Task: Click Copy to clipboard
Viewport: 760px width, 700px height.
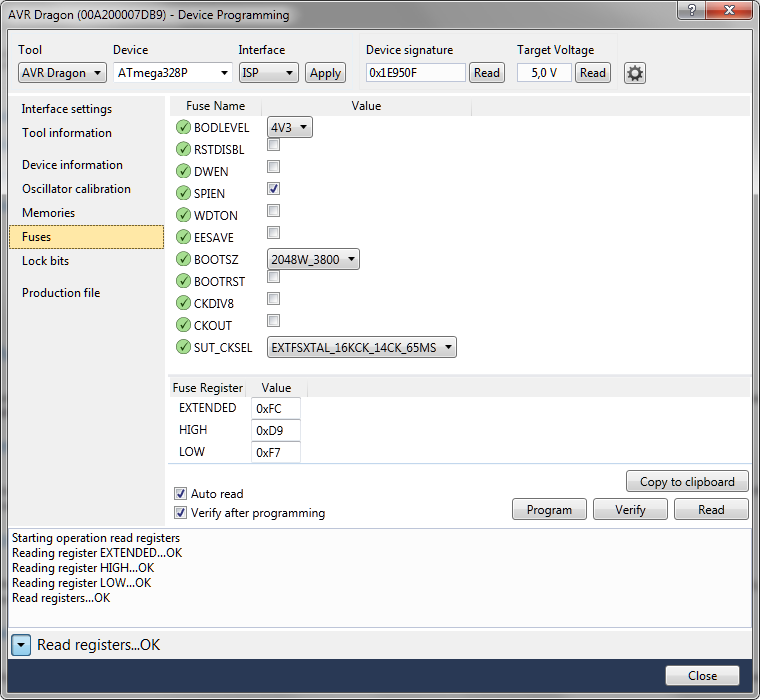Action: pyautogui.click(x=687, y=481)
